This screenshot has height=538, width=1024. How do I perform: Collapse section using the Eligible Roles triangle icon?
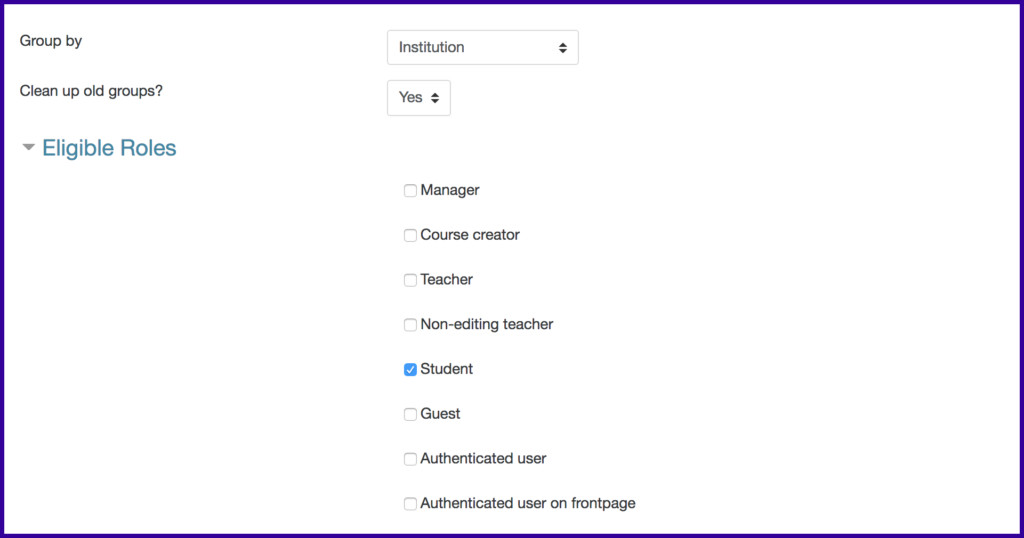coord(28,148)
